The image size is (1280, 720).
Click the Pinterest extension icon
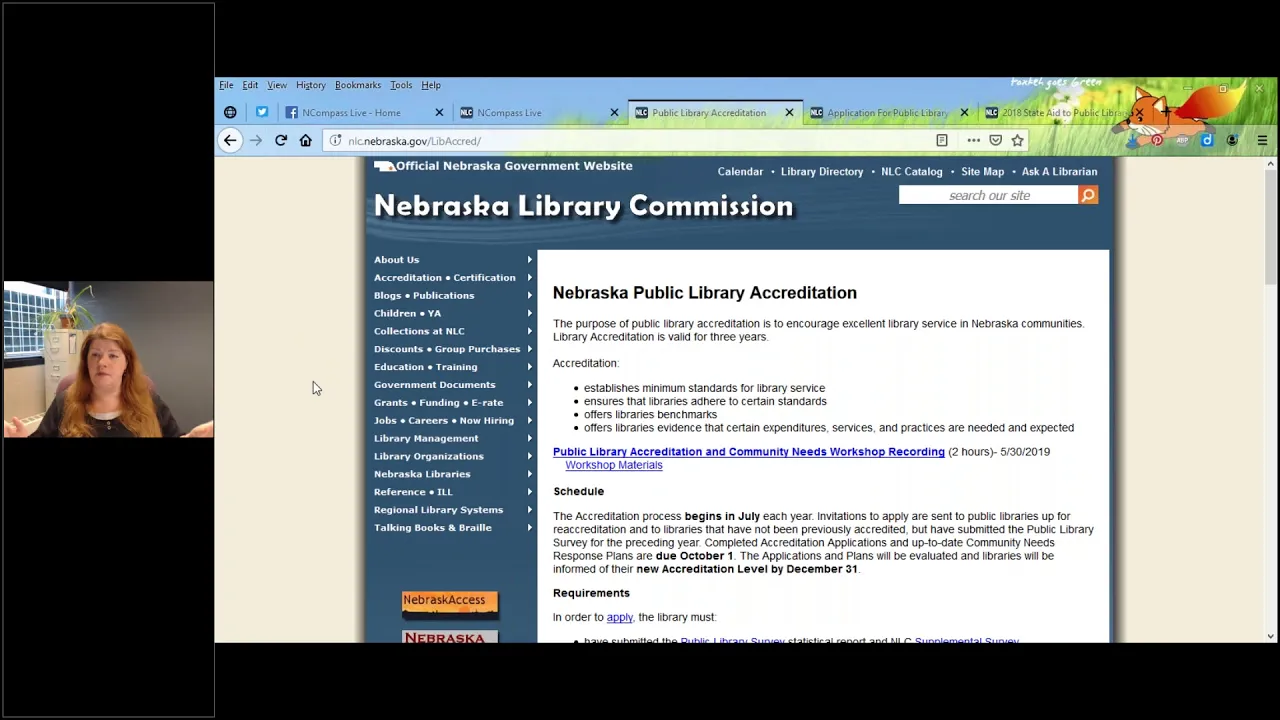pyautogui.click(x=1157, y=141)
